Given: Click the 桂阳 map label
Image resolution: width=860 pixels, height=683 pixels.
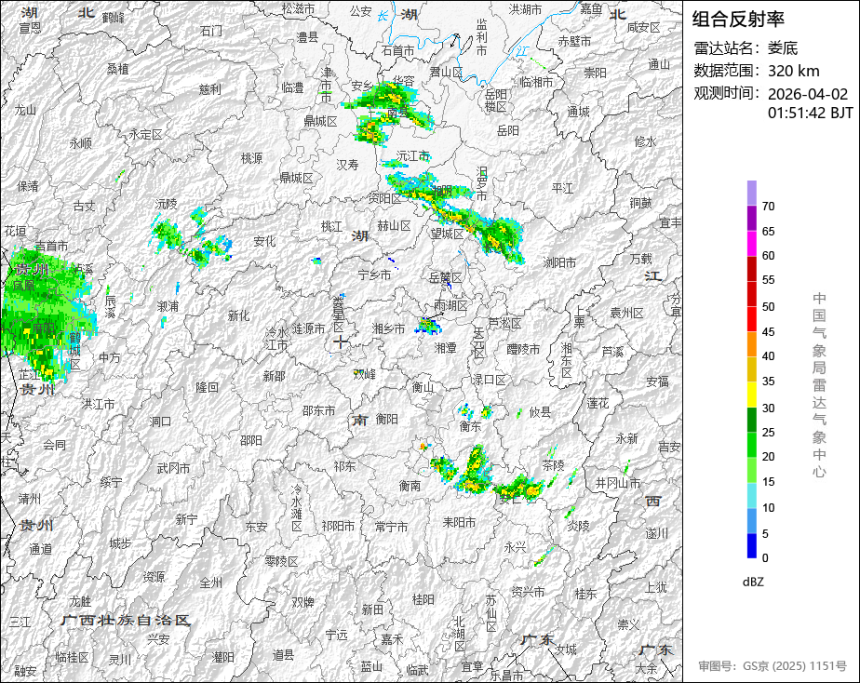Looking at the screenshot, I should click(x=423, y=600).
